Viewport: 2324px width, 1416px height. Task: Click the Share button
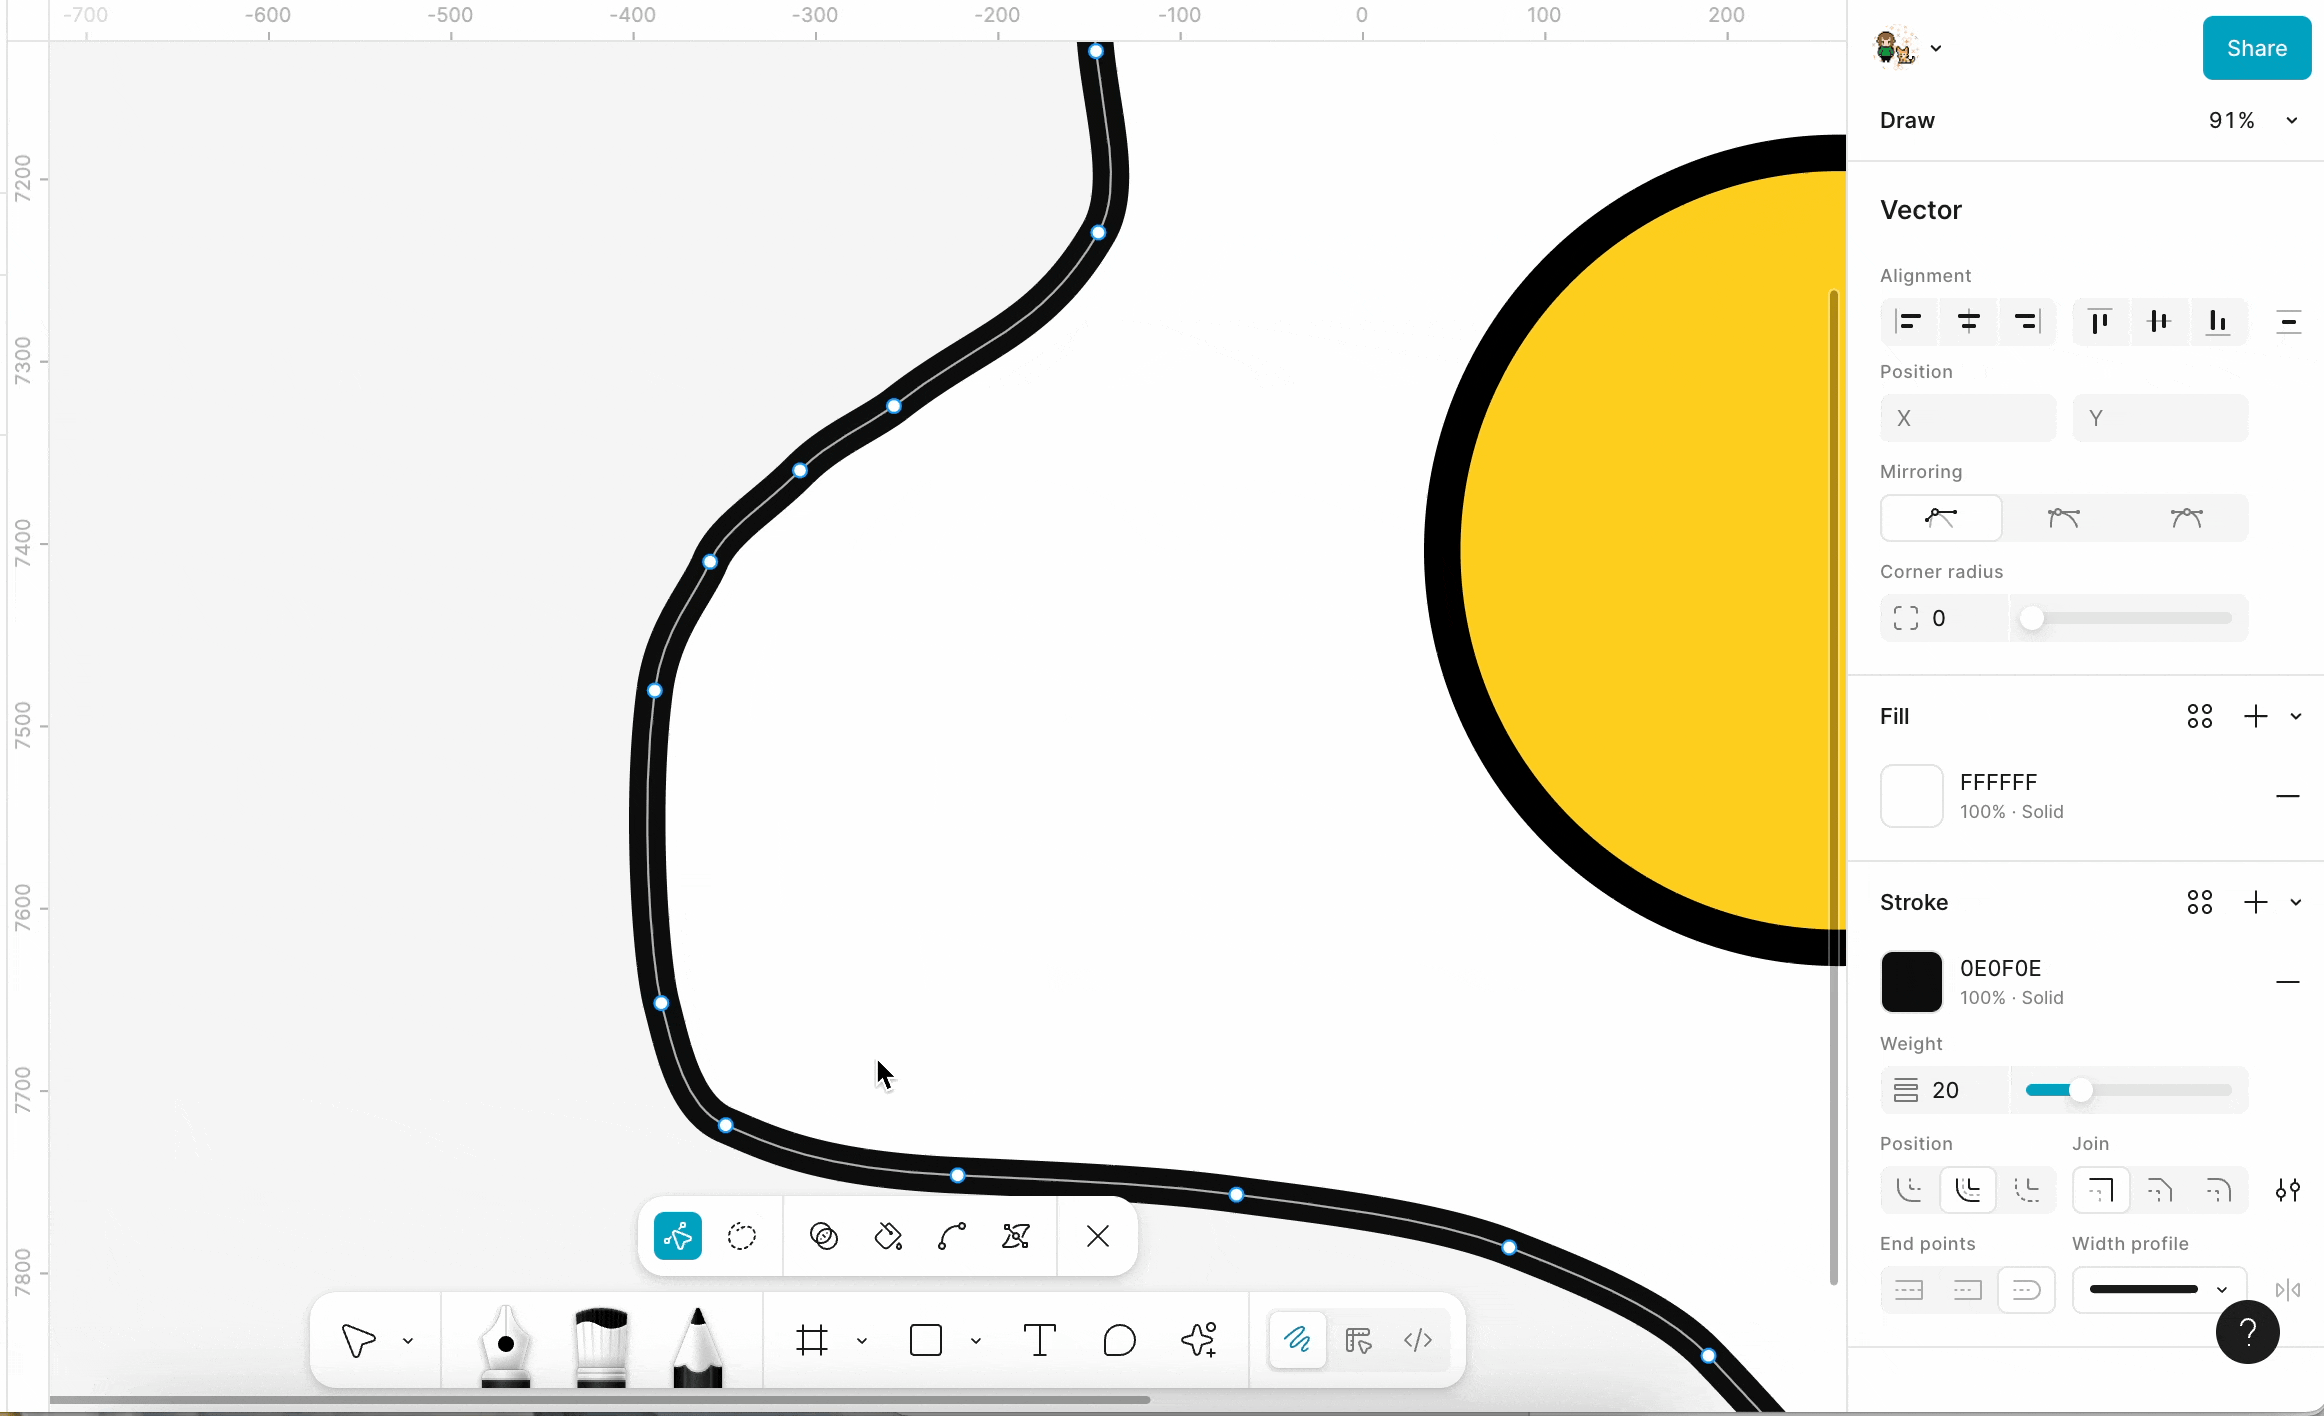click(2256, 48)
